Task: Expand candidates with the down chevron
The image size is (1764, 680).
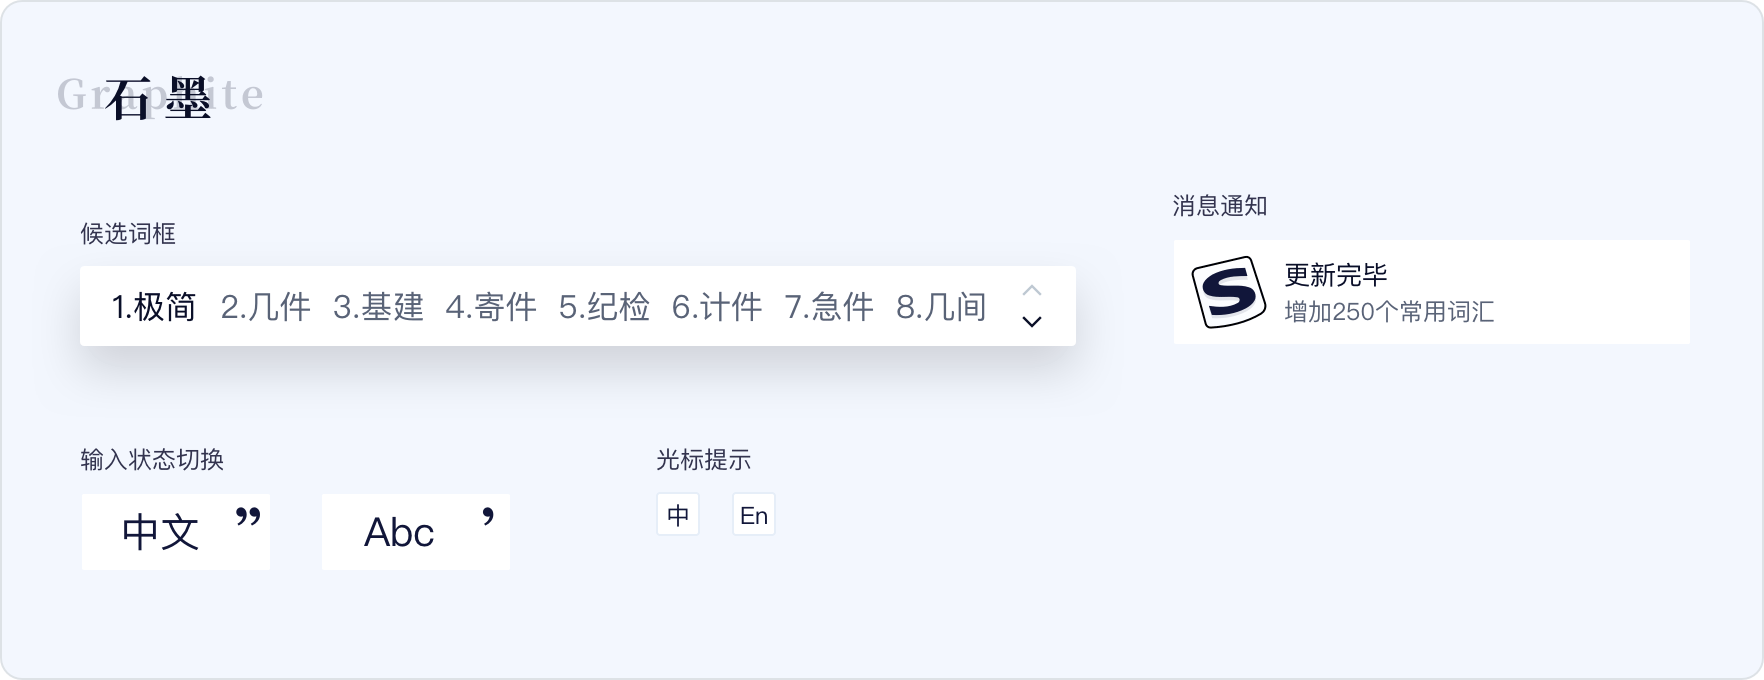Action: click(1032, 322)
